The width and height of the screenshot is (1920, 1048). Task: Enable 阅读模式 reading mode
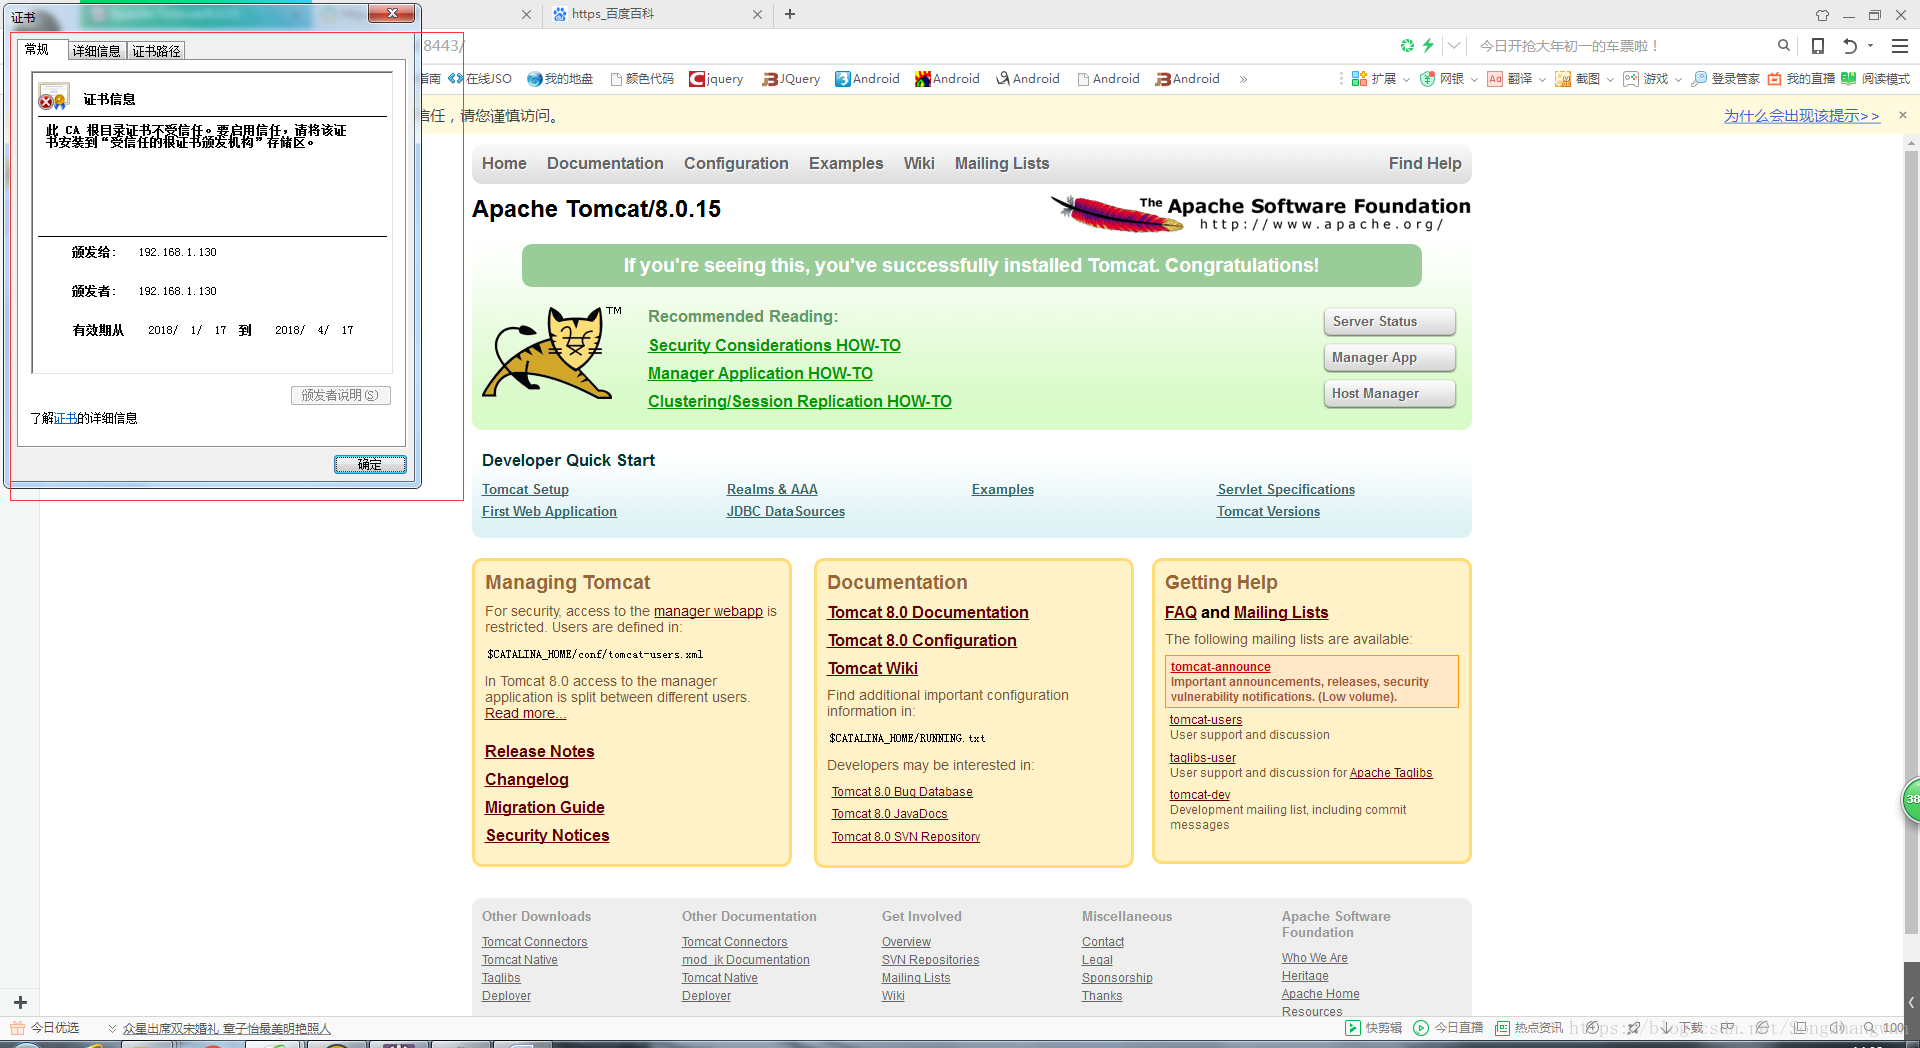tap(1876, 79)
